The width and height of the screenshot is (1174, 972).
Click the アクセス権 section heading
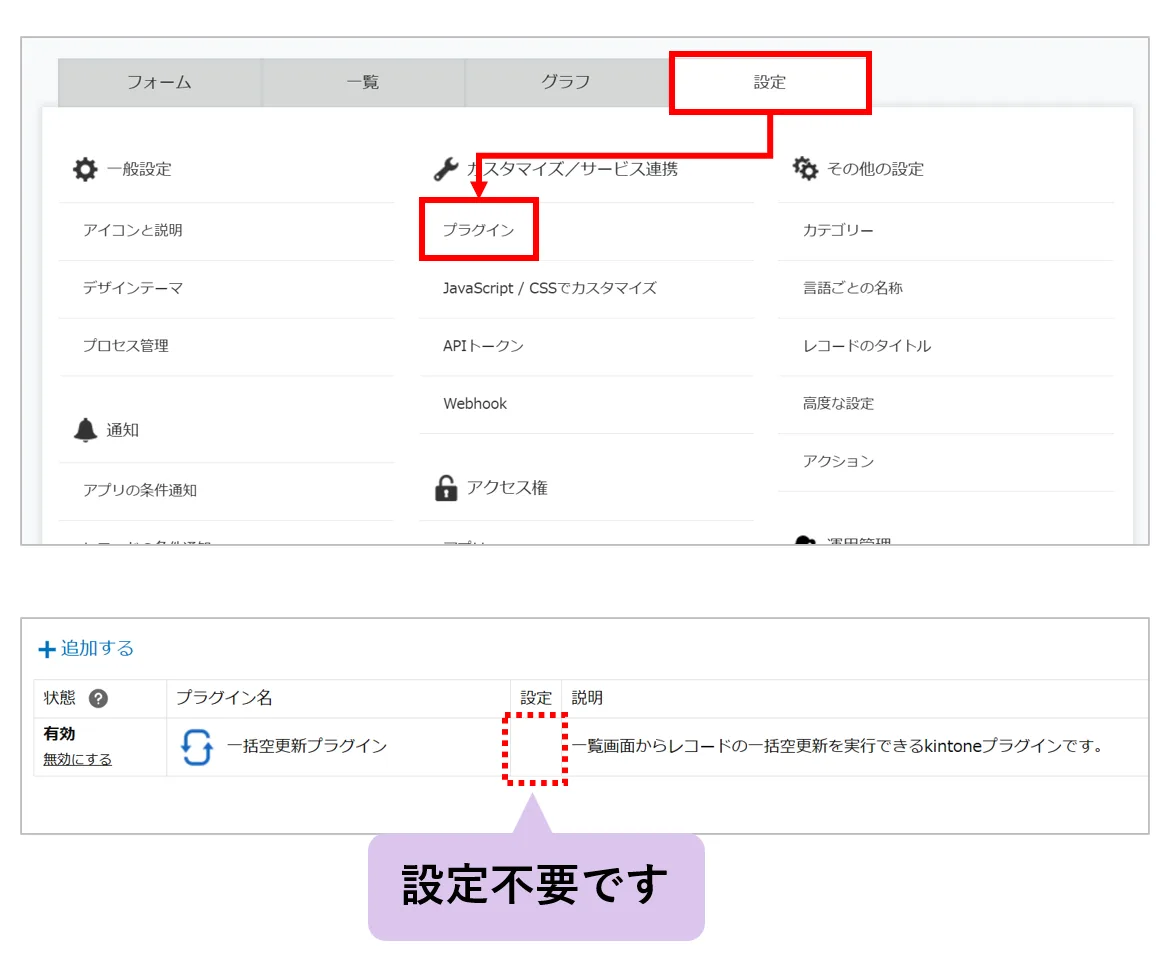[x=508, y=487]
